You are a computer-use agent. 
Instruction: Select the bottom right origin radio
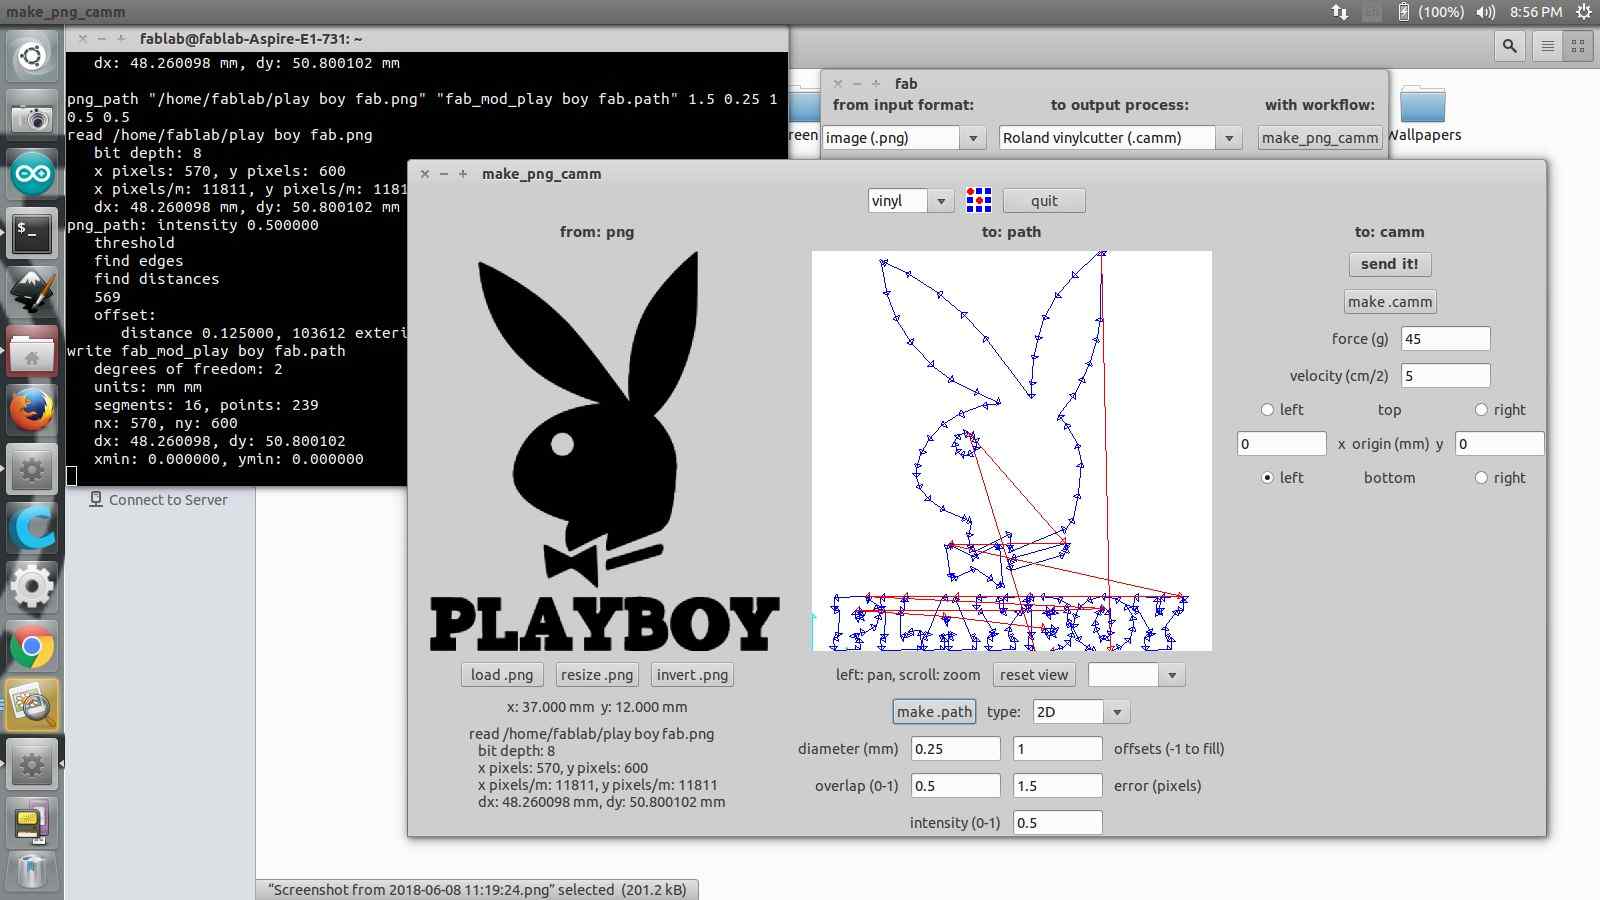[1481, 478]
